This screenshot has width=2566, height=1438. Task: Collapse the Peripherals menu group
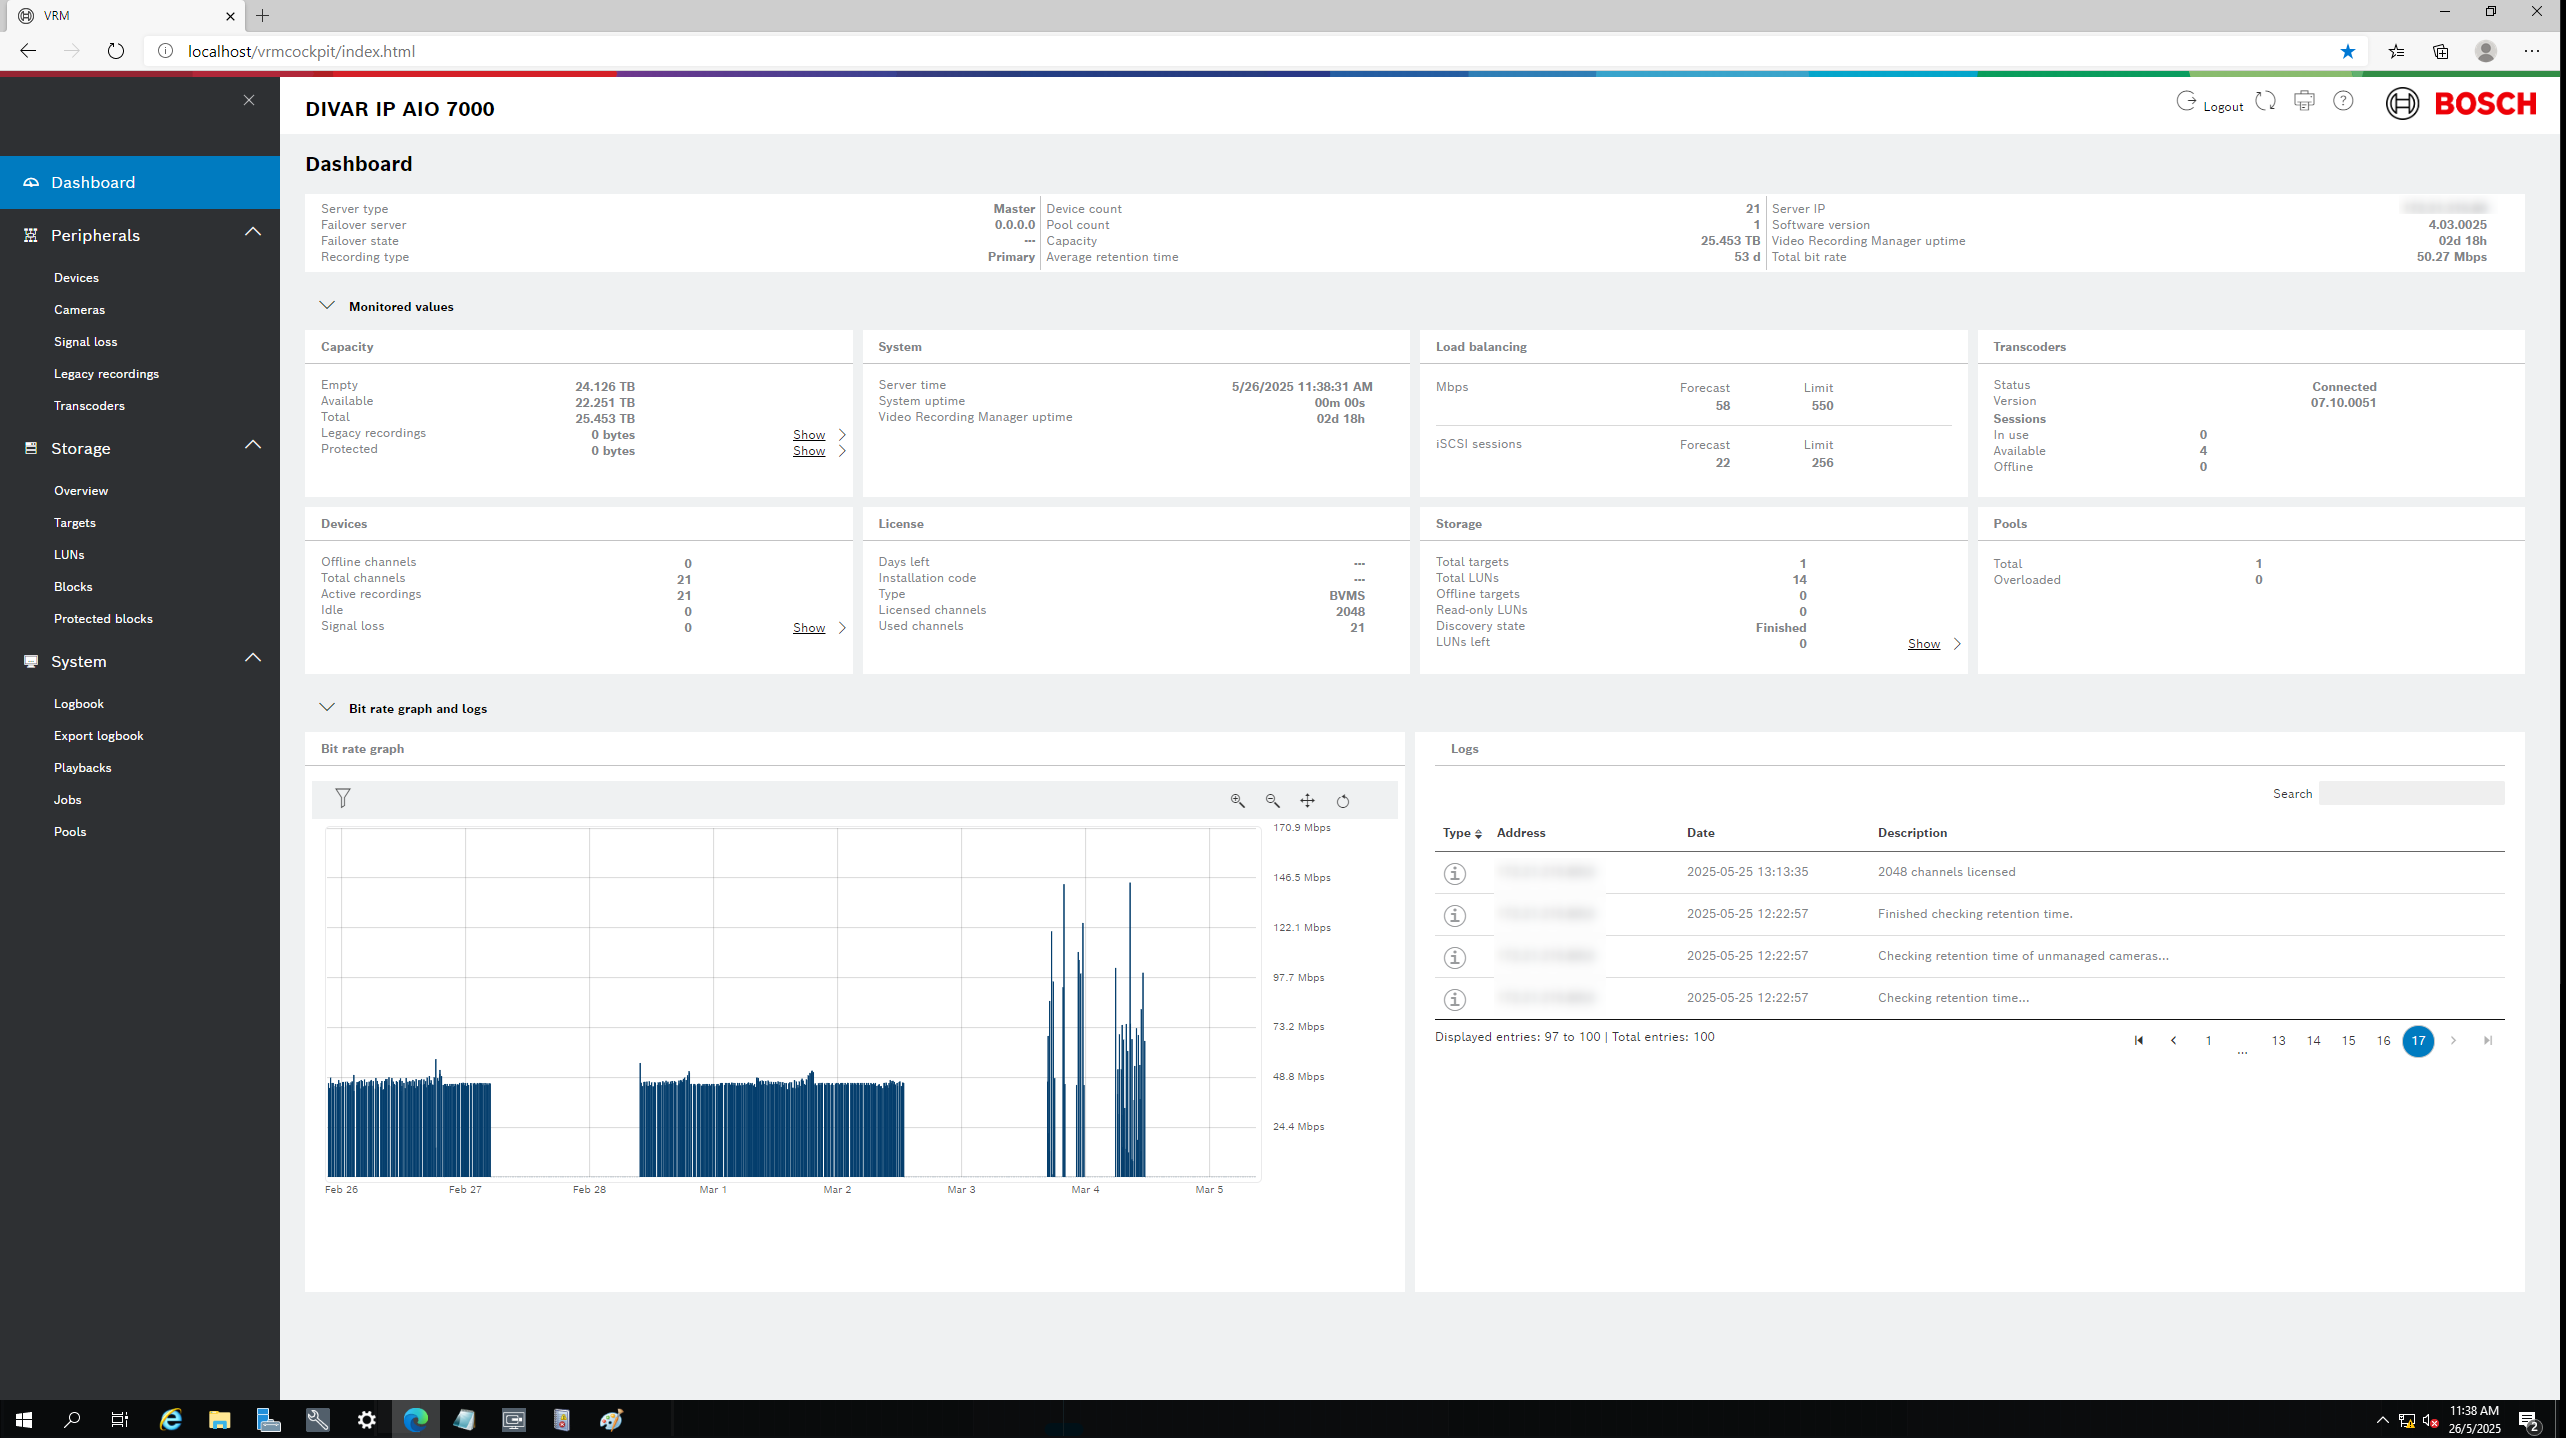253,232
